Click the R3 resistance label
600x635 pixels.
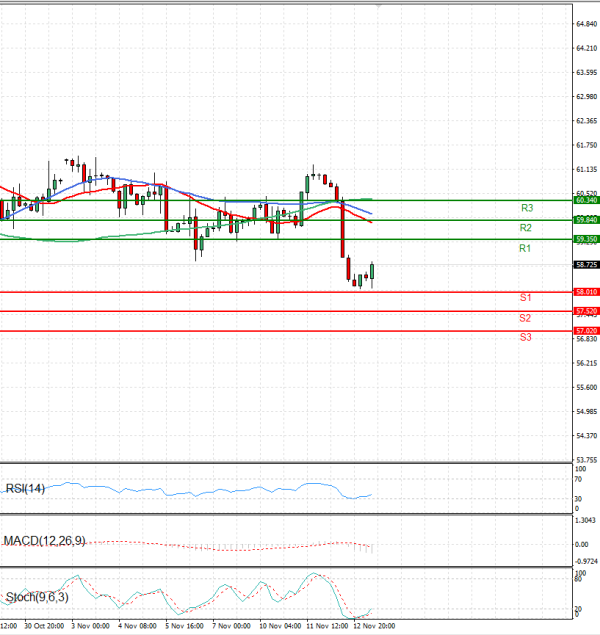click(526, 208)
